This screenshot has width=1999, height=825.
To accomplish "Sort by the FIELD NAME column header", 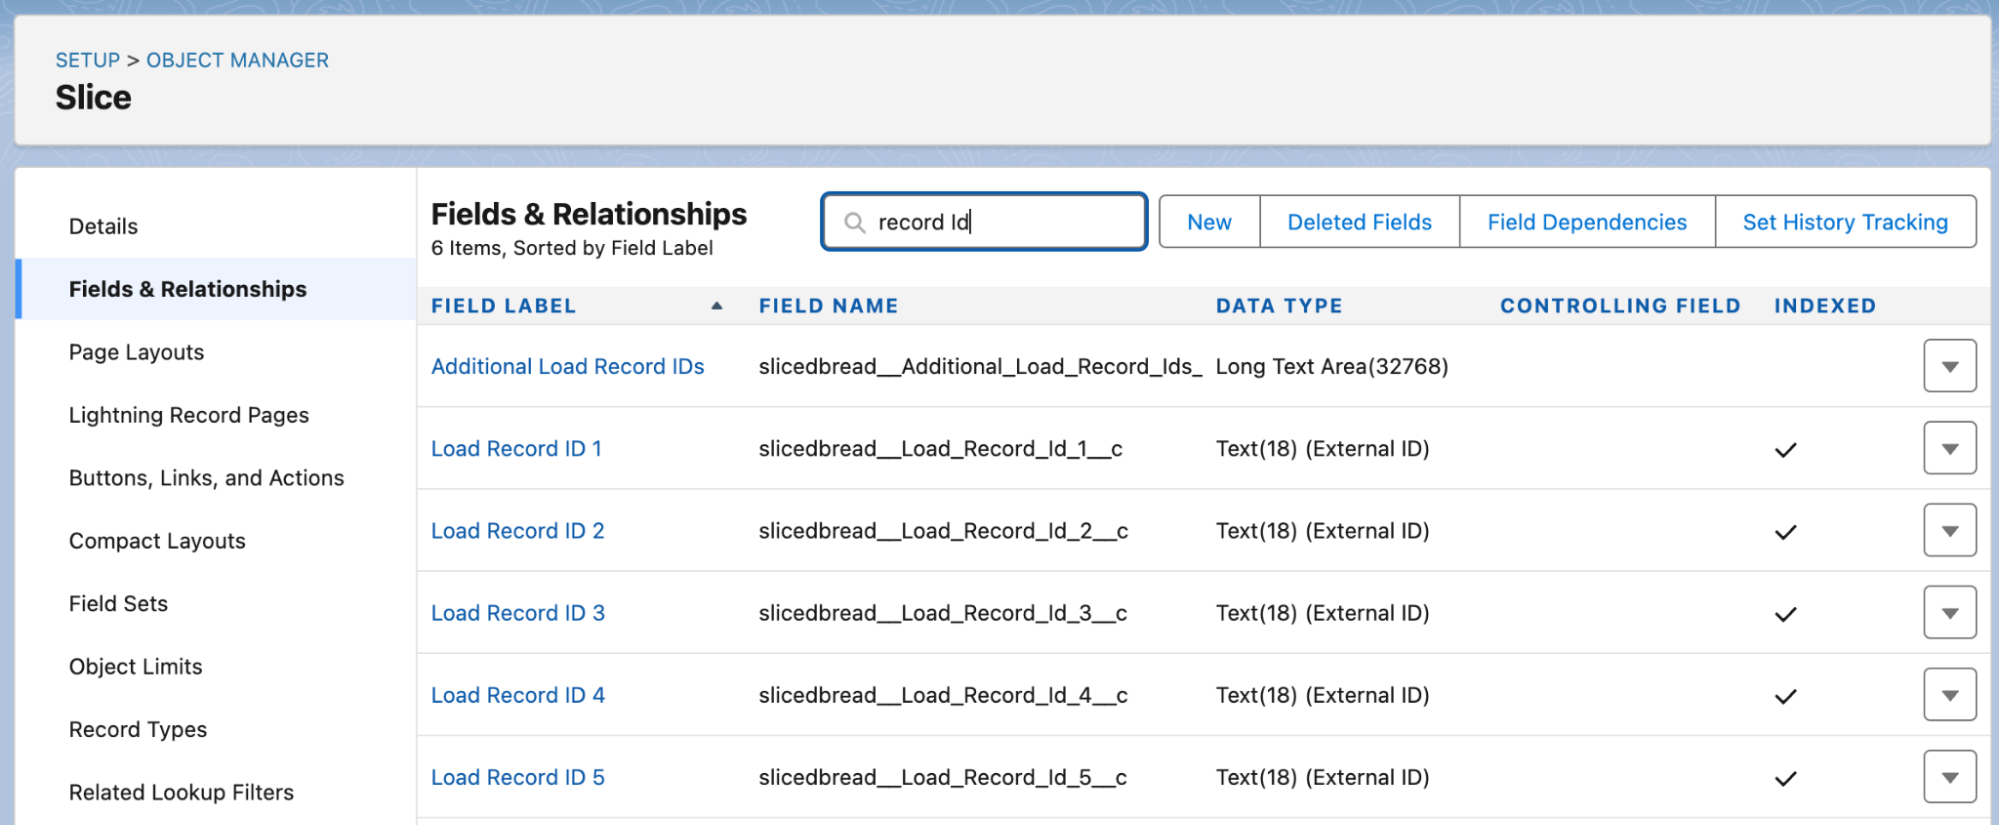I will [x=828, y=306].
